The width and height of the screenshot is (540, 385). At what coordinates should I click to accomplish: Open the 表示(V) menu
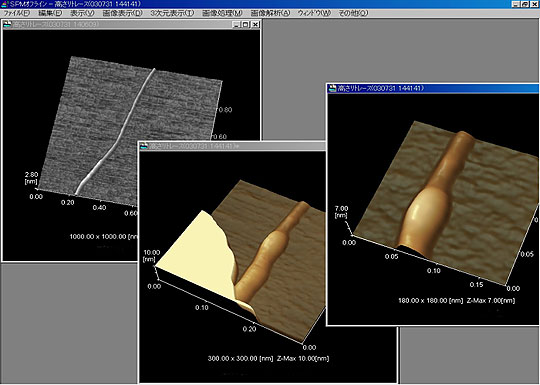(82, 13)
